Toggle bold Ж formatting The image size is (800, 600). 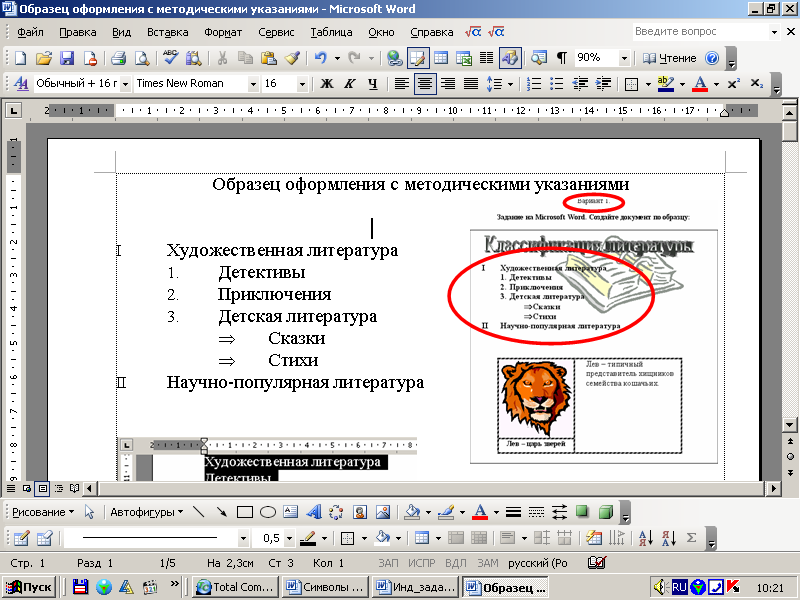pyautogui.click(x=327, y=84)
